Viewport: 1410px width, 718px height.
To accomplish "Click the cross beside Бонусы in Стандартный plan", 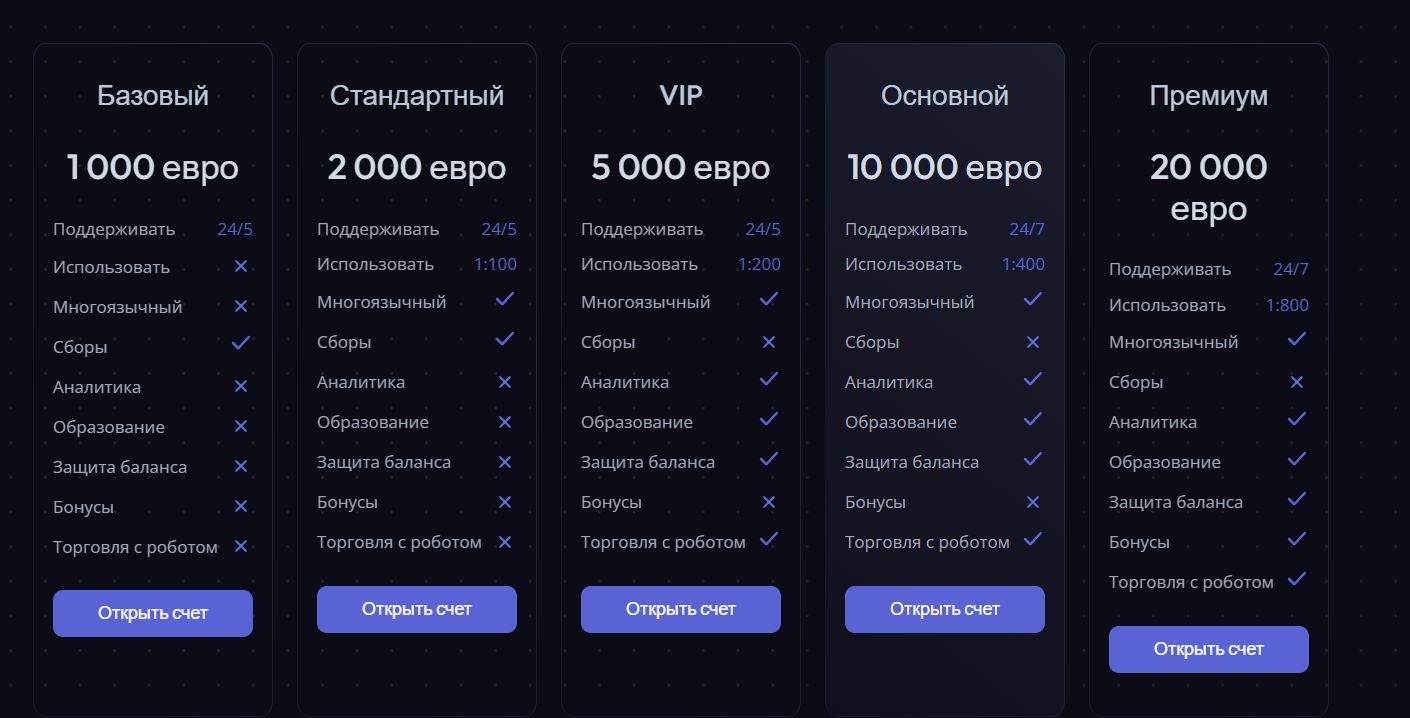I will point(505,502).
